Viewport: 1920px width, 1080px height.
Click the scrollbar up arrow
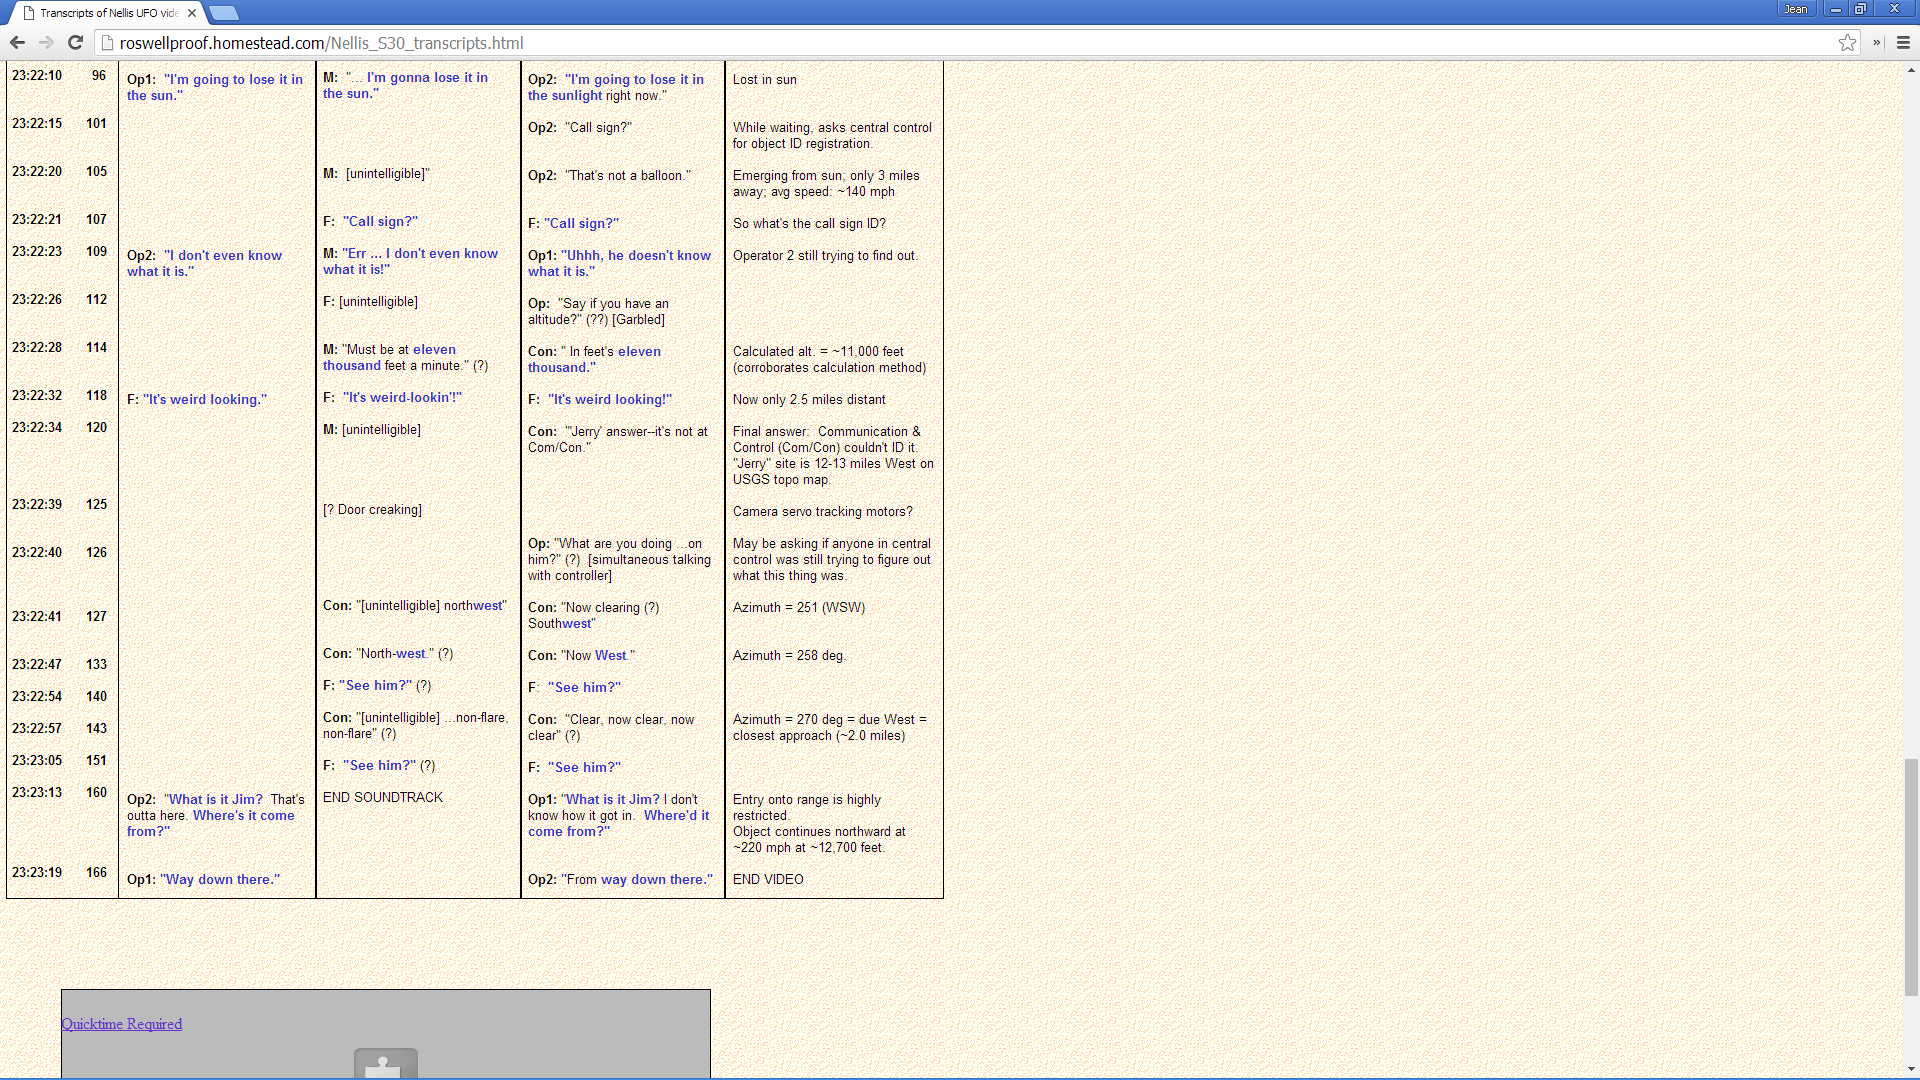click(1911, 70)
